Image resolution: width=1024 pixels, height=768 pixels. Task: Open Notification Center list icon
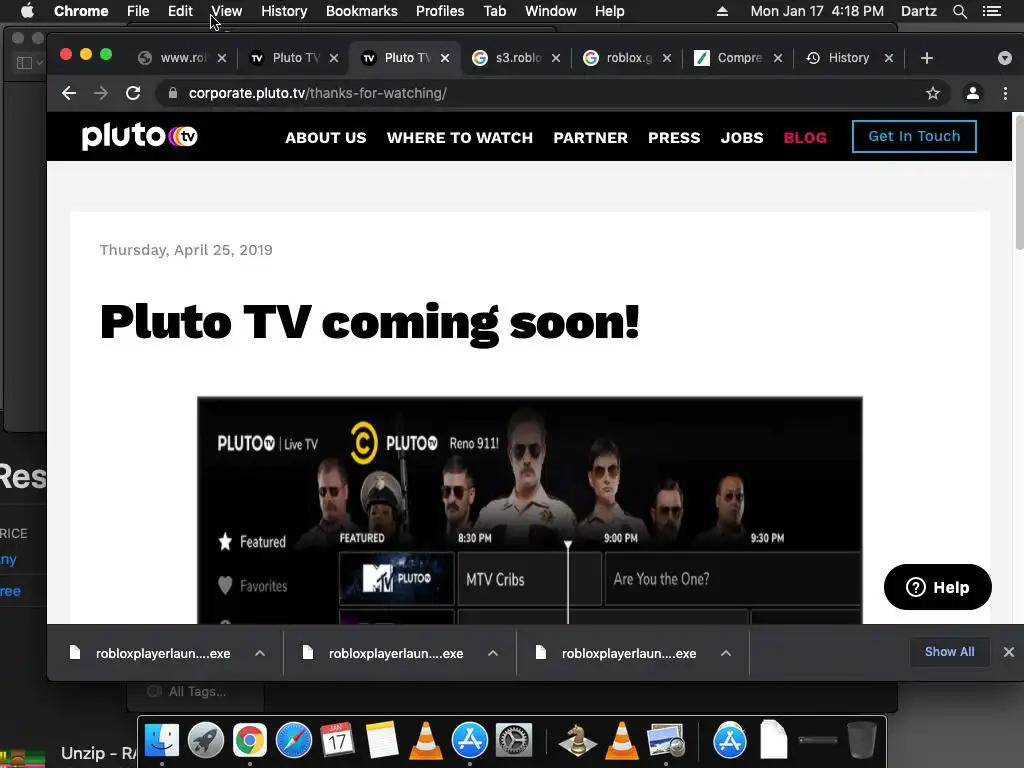[992, 11]
